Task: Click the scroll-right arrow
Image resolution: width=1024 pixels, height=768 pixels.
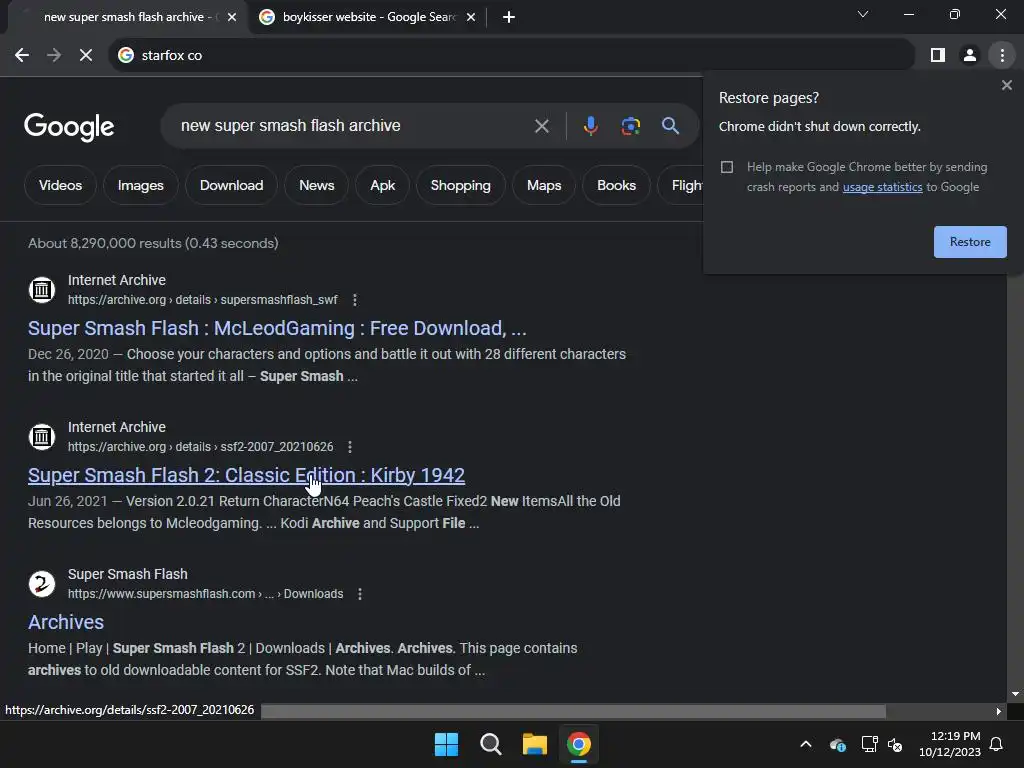Action: point(999,711)
